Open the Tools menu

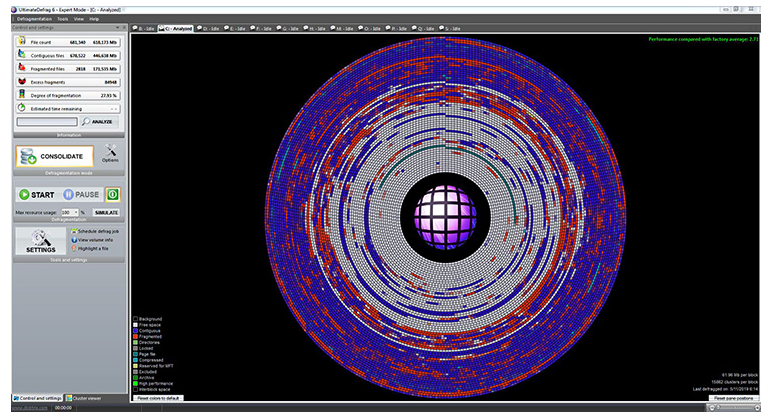[x=63, y=19]
